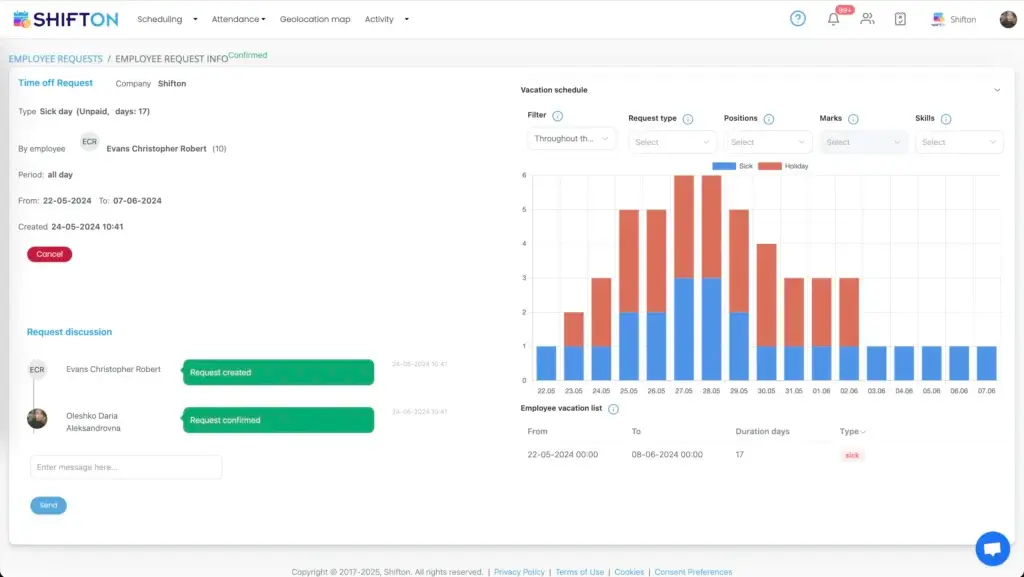Click info icon next to Request type
Screen dimensions: 1024x577
pyautogui.click(x=688, y=119)
